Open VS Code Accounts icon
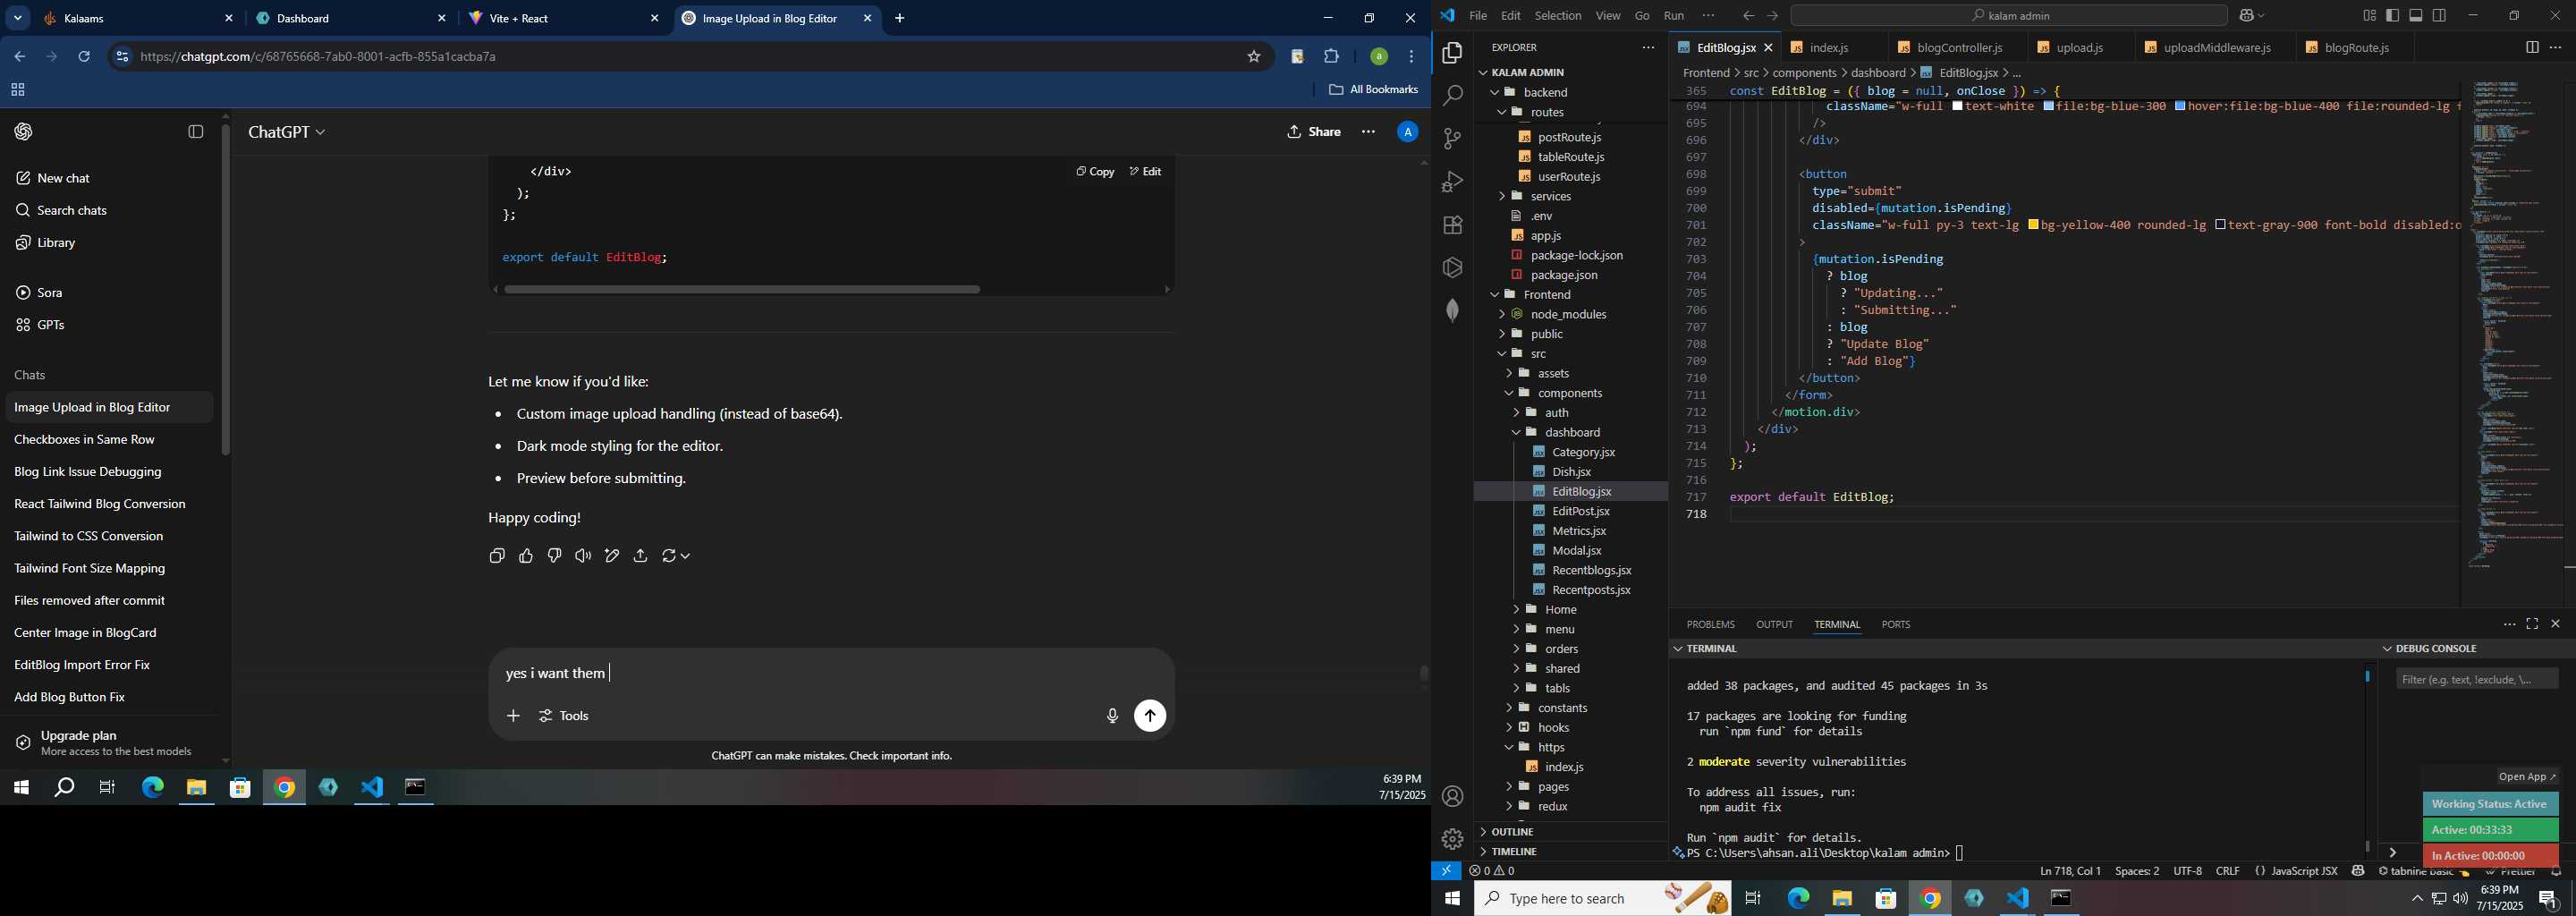Screen dimensions: 2576x916 click(1452, 797)
